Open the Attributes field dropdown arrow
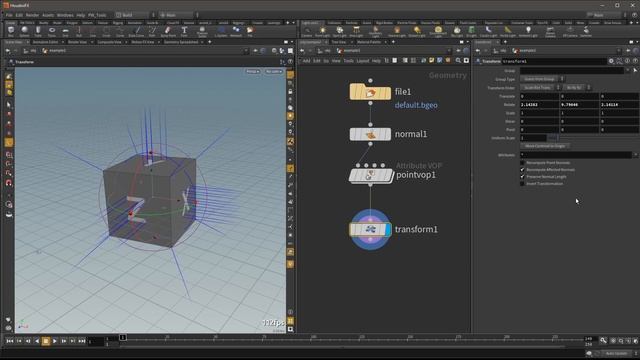The image size is (640, 360). [x=635, y=155]
